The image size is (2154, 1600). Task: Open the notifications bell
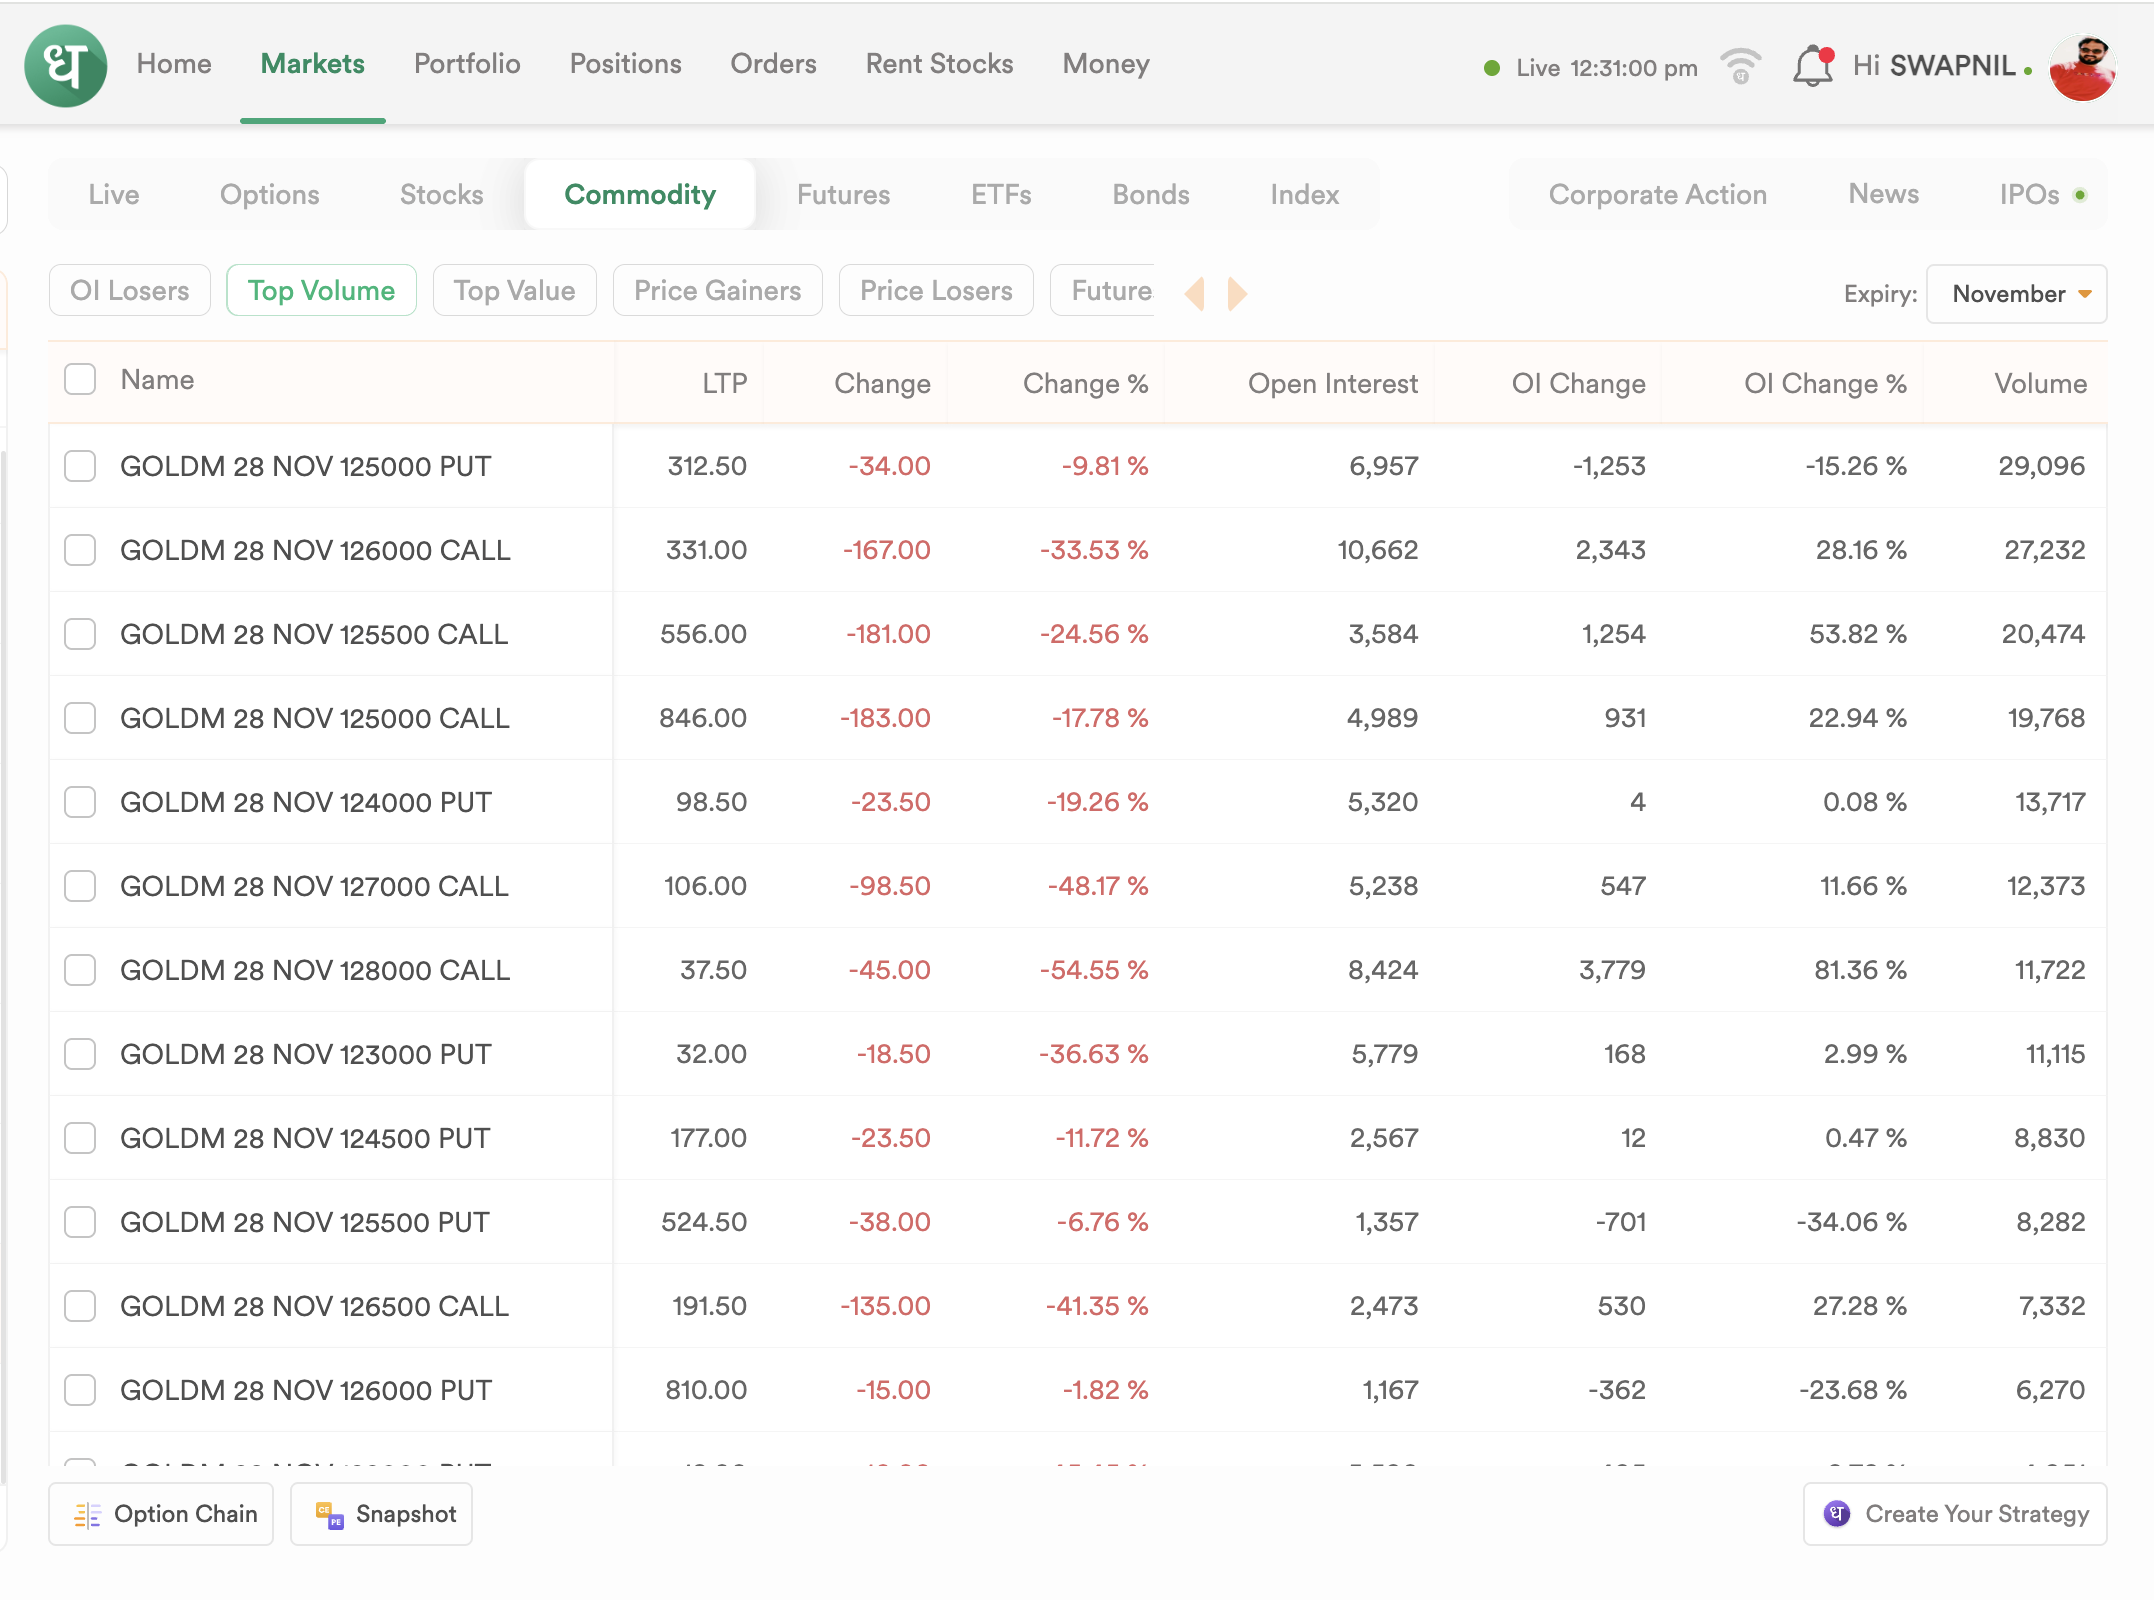[x=1812, y=67]
